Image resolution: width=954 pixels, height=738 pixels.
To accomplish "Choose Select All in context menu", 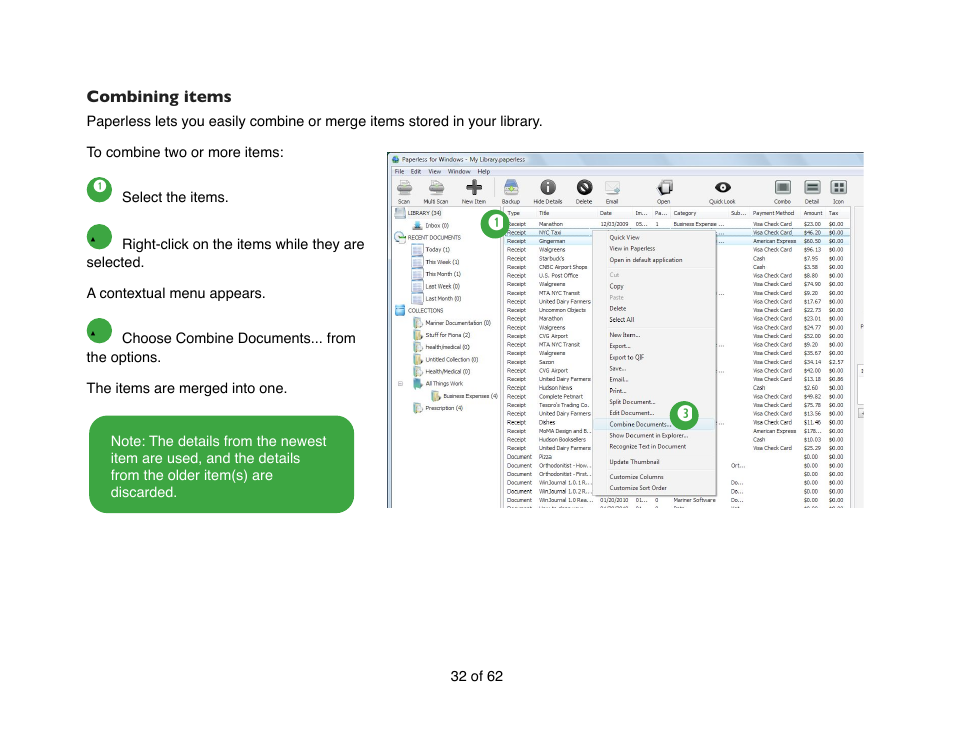I will click(x=621, y=319).
